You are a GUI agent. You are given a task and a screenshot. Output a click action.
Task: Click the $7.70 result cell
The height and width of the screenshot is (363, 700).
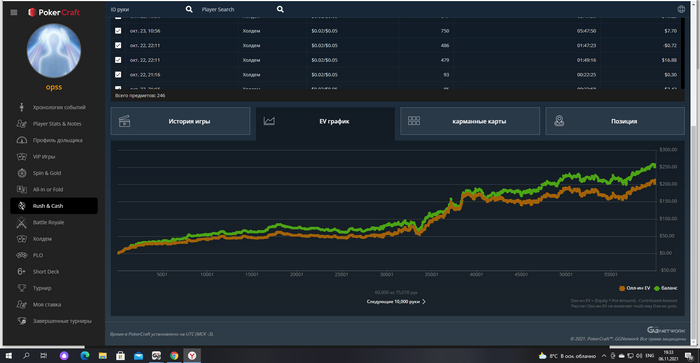pos(670,31)
